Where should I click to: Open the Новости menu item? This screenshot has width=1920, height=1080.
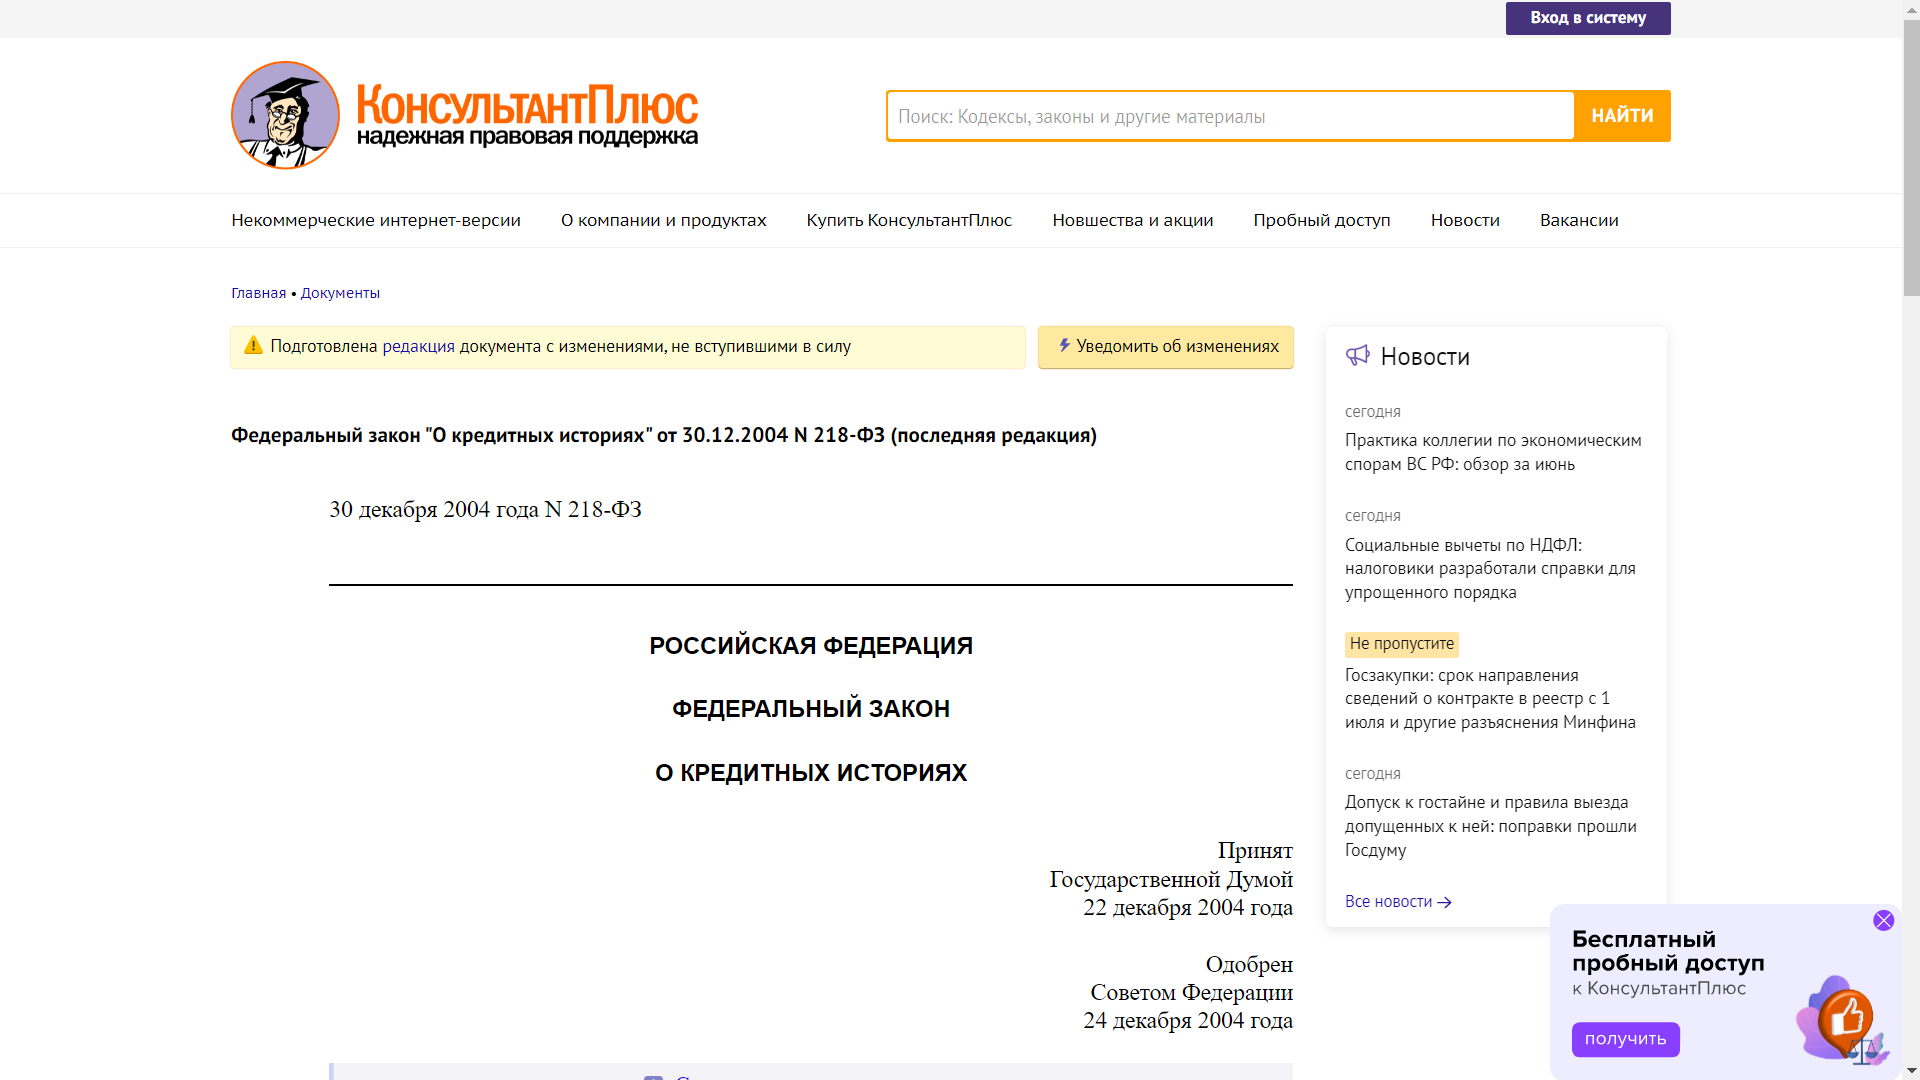1465,220
